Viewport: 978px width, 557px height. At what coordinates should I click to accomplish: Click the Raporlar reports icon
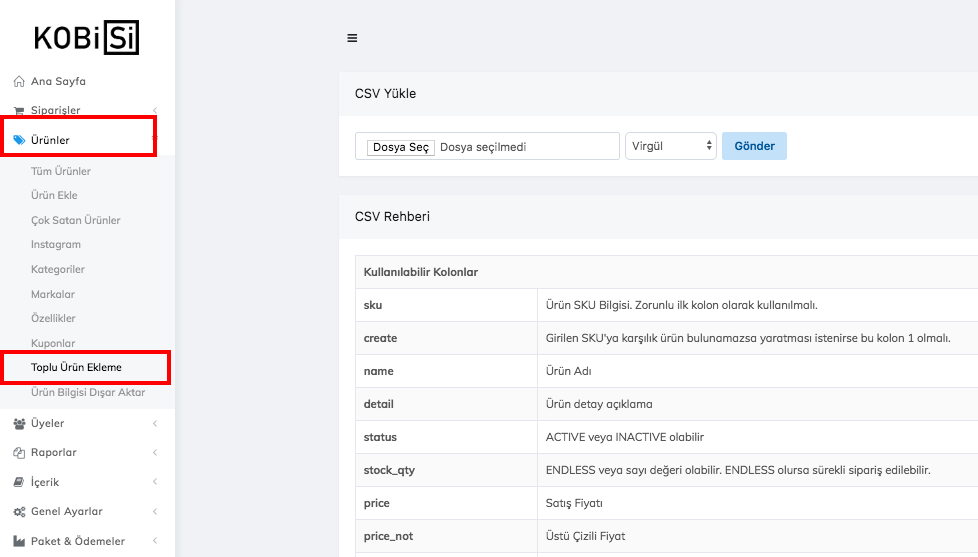pyautogui.click(x=19, y=453)
